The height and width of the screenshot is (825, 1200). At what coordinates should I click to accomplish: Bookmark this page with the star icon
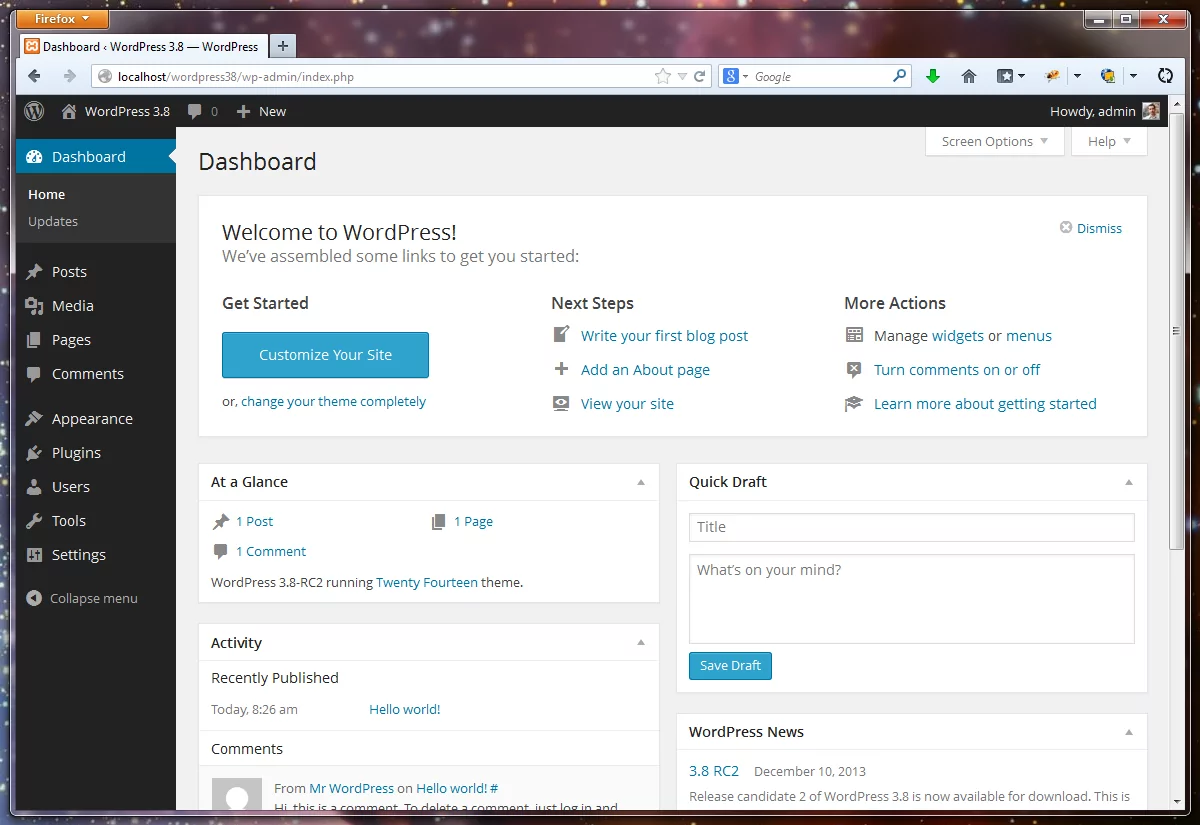click(x=662, y=76)
